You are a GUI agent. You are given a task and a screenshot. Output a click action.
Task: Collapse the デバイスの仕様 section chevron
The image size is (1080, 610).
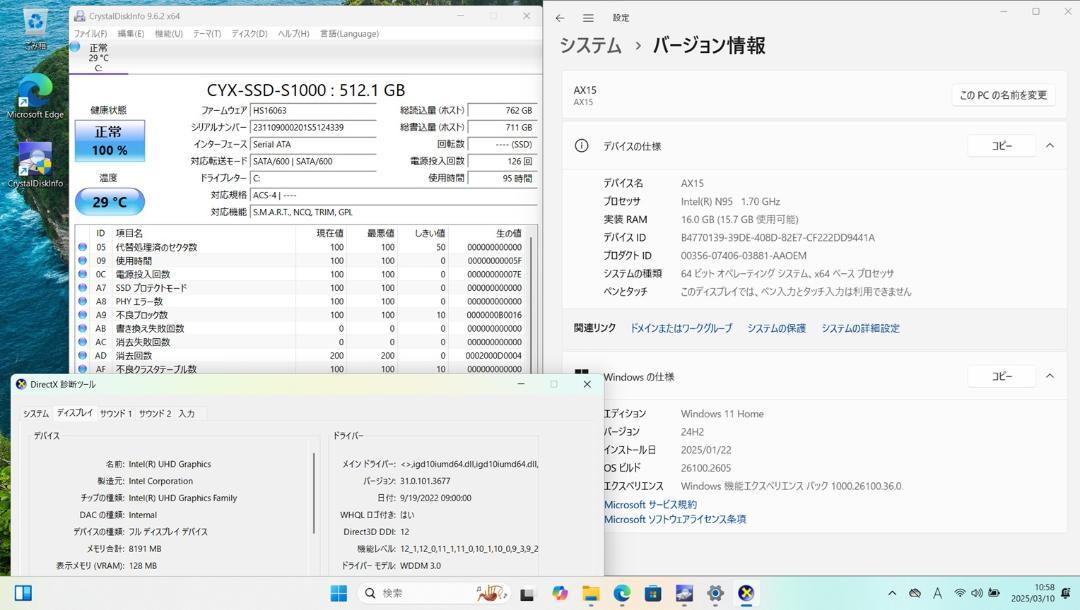coord(1050,145)
